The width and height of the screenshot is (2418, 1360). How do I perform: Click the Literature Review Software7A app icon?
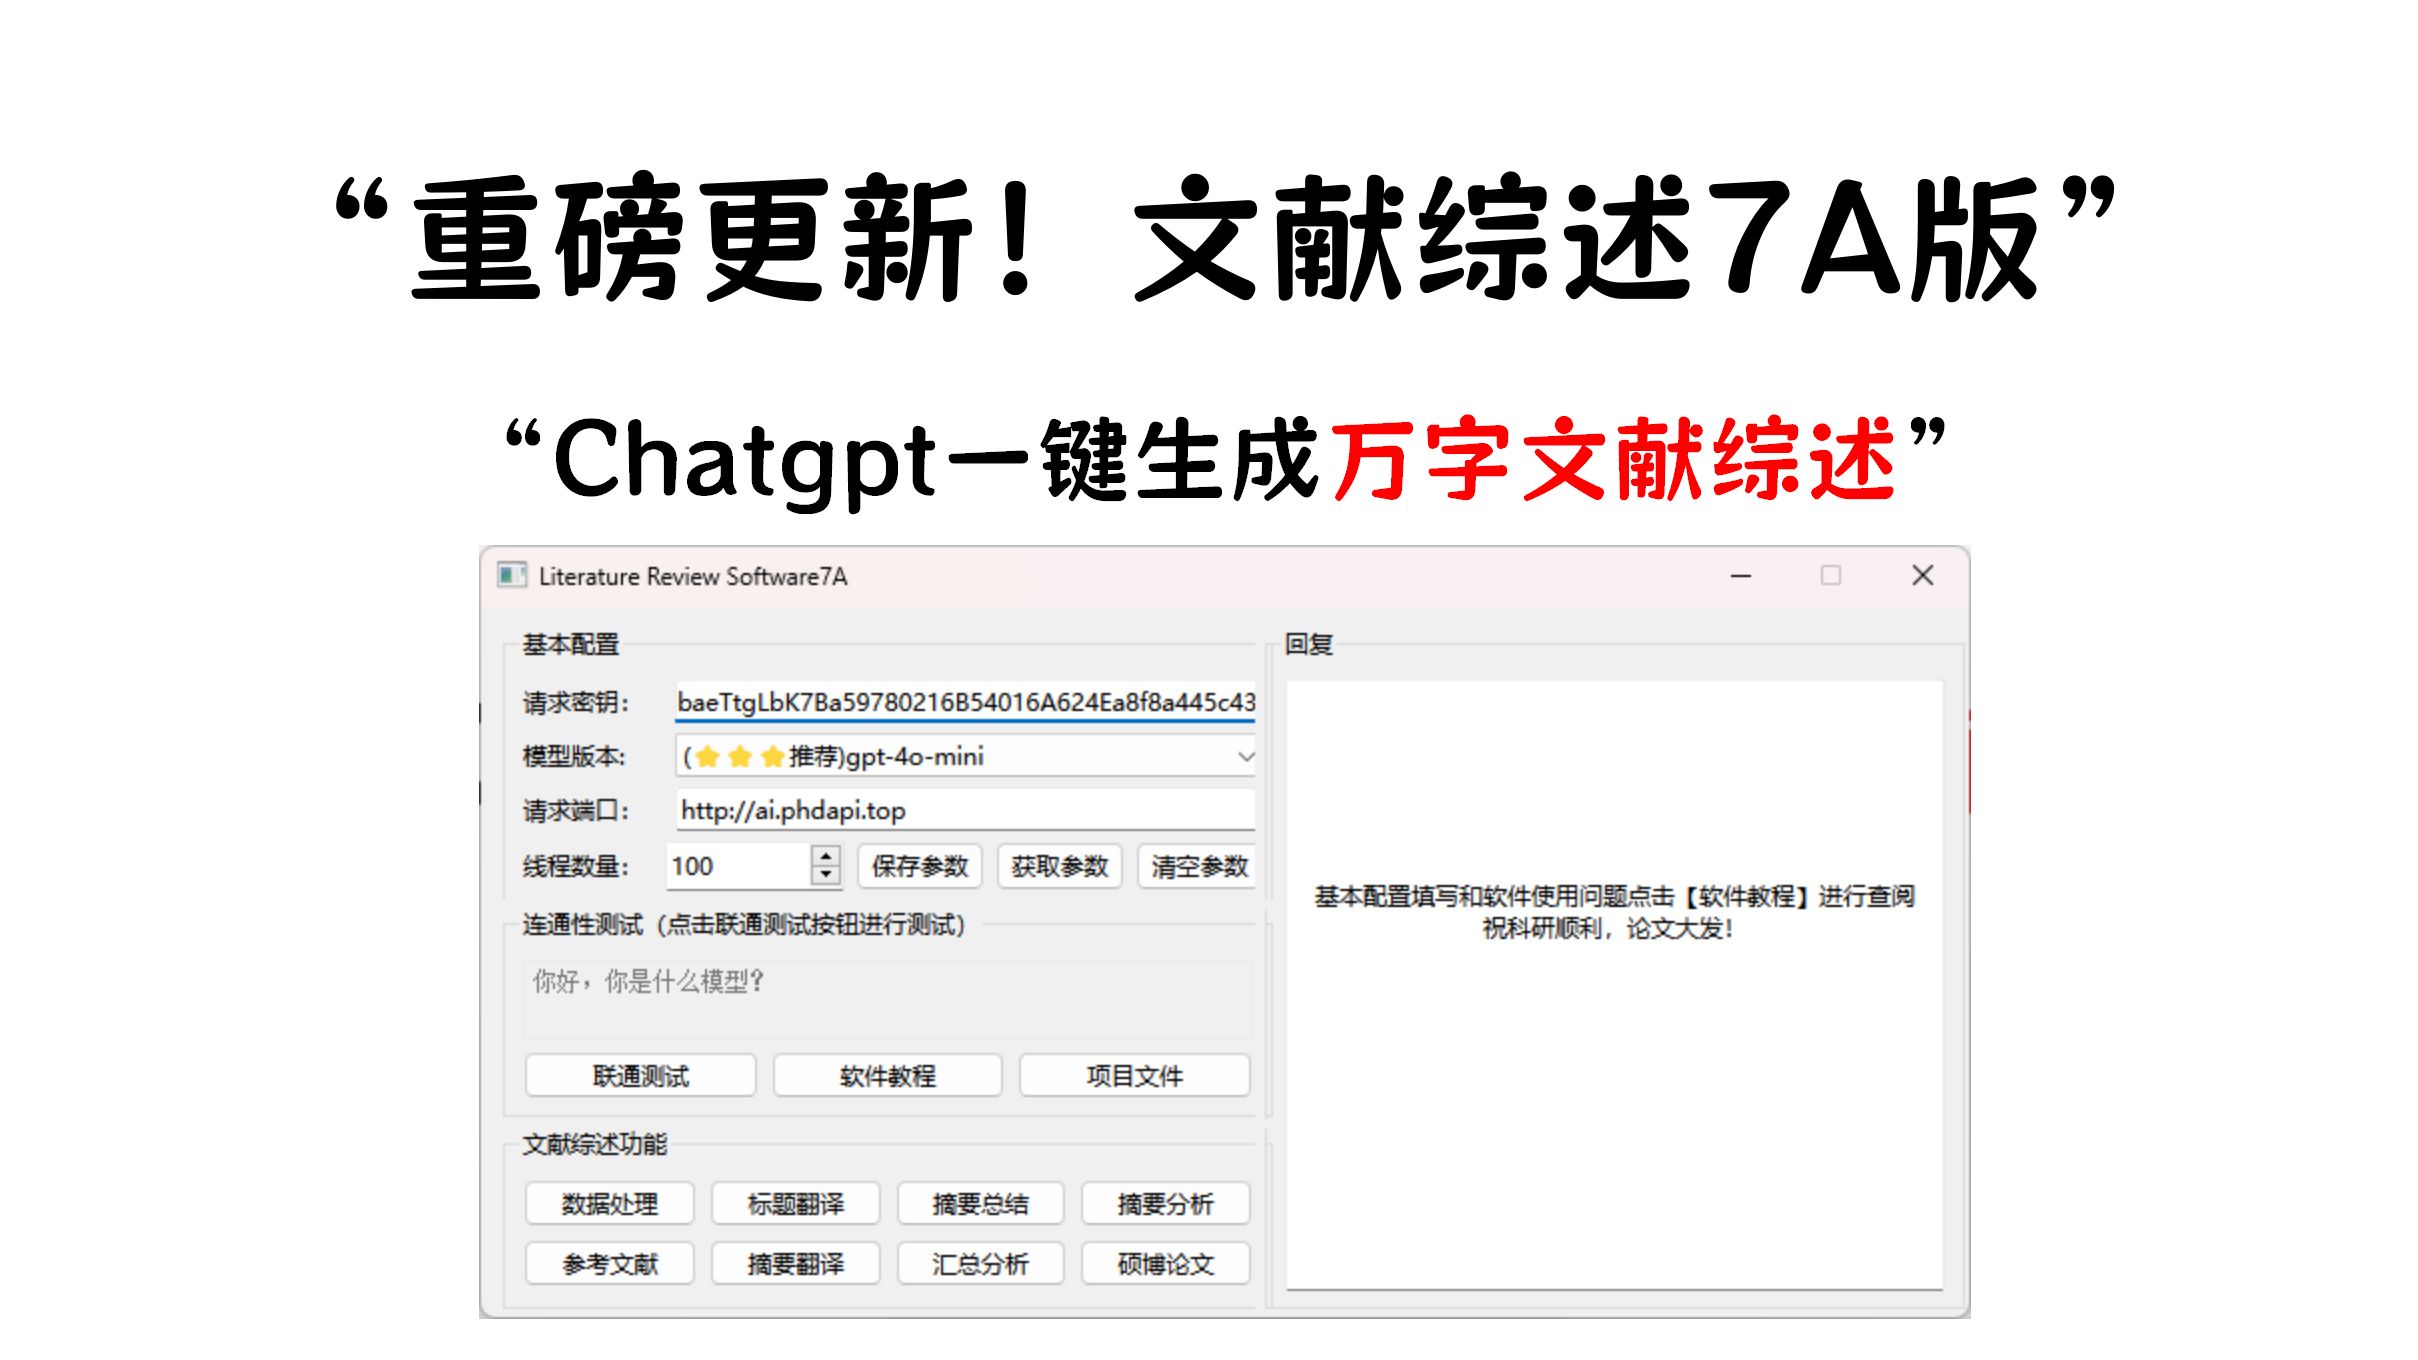(x=512, y=575)
